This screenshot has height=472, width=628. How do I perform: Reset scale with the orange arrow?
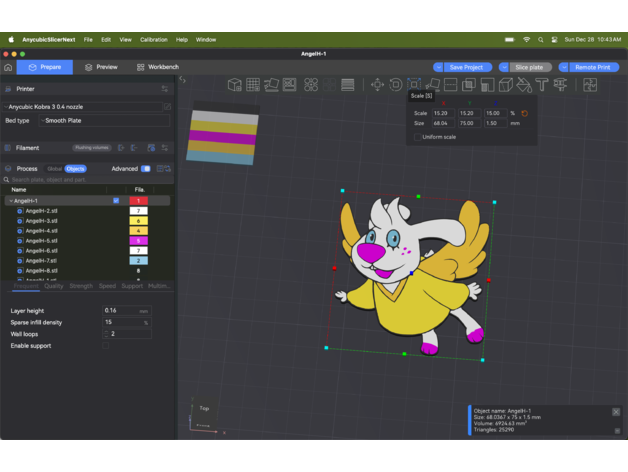coord(524,113)
